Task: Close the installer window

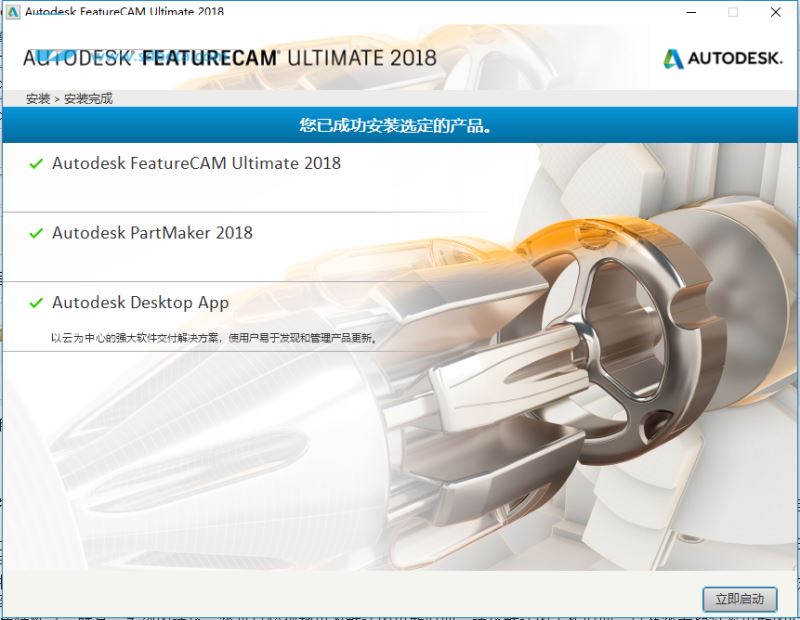Action: pyautogui.click(x=776, y=12)
